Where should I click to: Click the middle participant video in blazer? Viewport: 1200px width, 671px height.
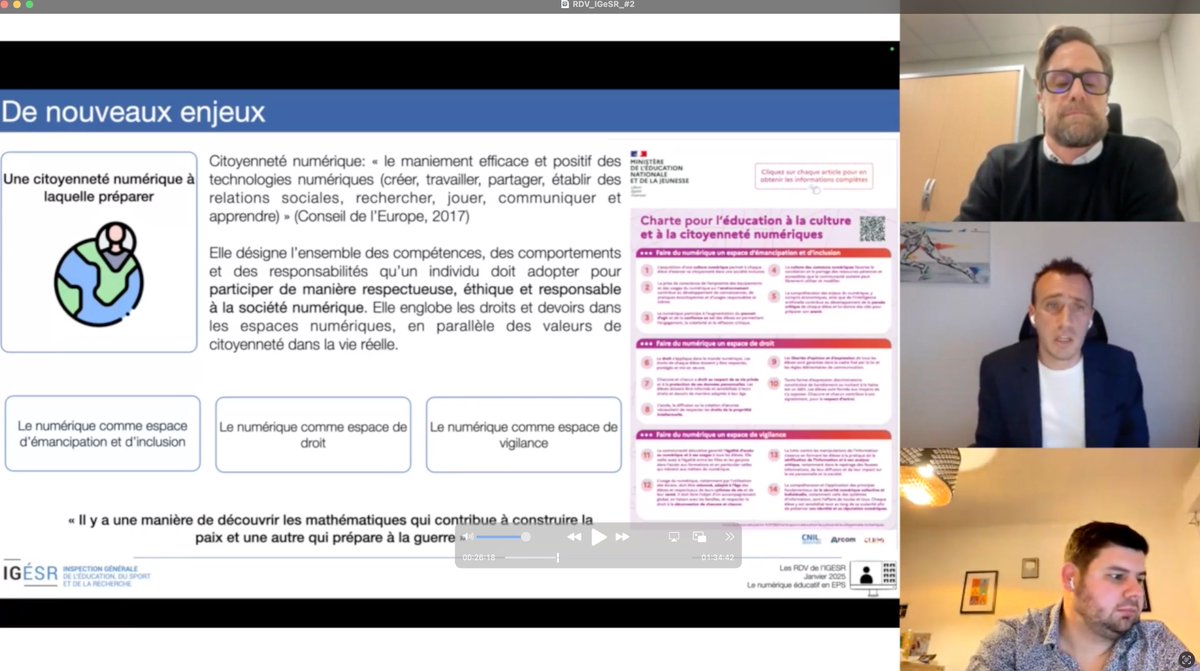[x=1050, y=334]
